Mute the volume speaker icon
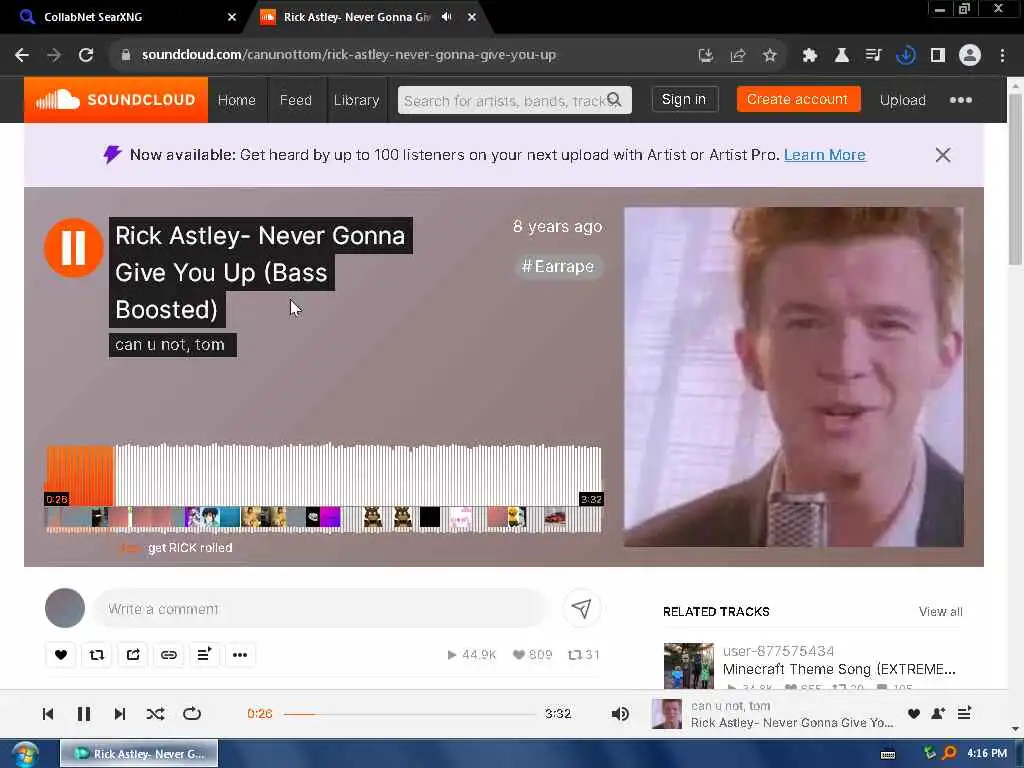 (620, 714)
